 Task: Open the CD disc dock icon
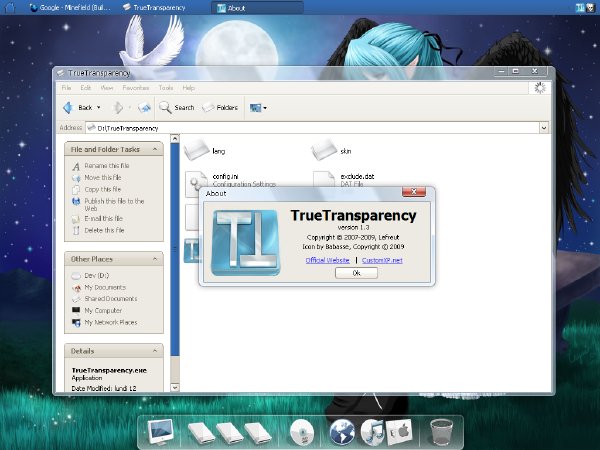coord(302,432)
